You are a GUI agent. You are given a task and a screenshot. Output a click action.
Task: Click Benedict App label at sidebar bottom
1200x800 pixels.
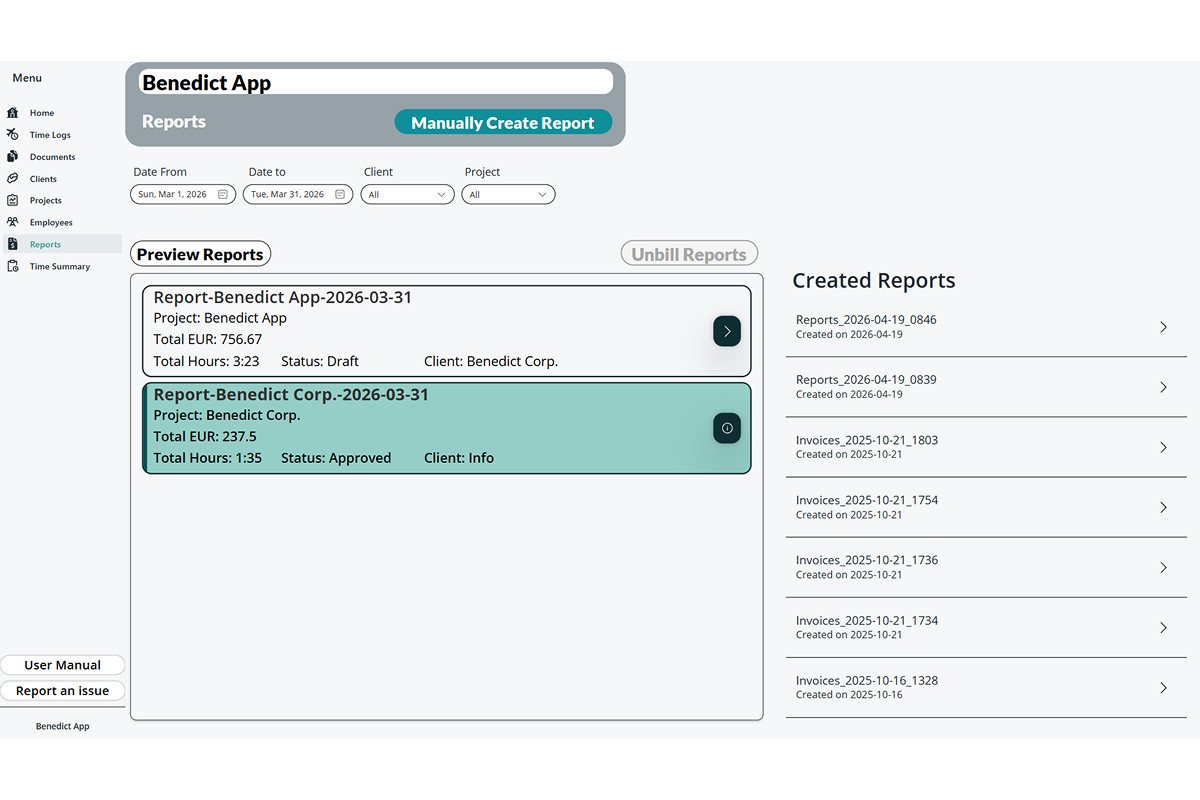pos(62,726)
